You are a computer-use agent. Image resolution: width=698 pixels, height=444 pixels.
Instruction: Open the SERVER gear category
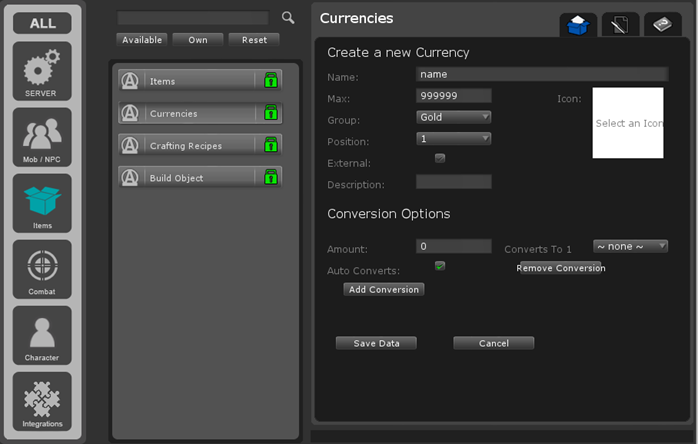click(42, 70)
